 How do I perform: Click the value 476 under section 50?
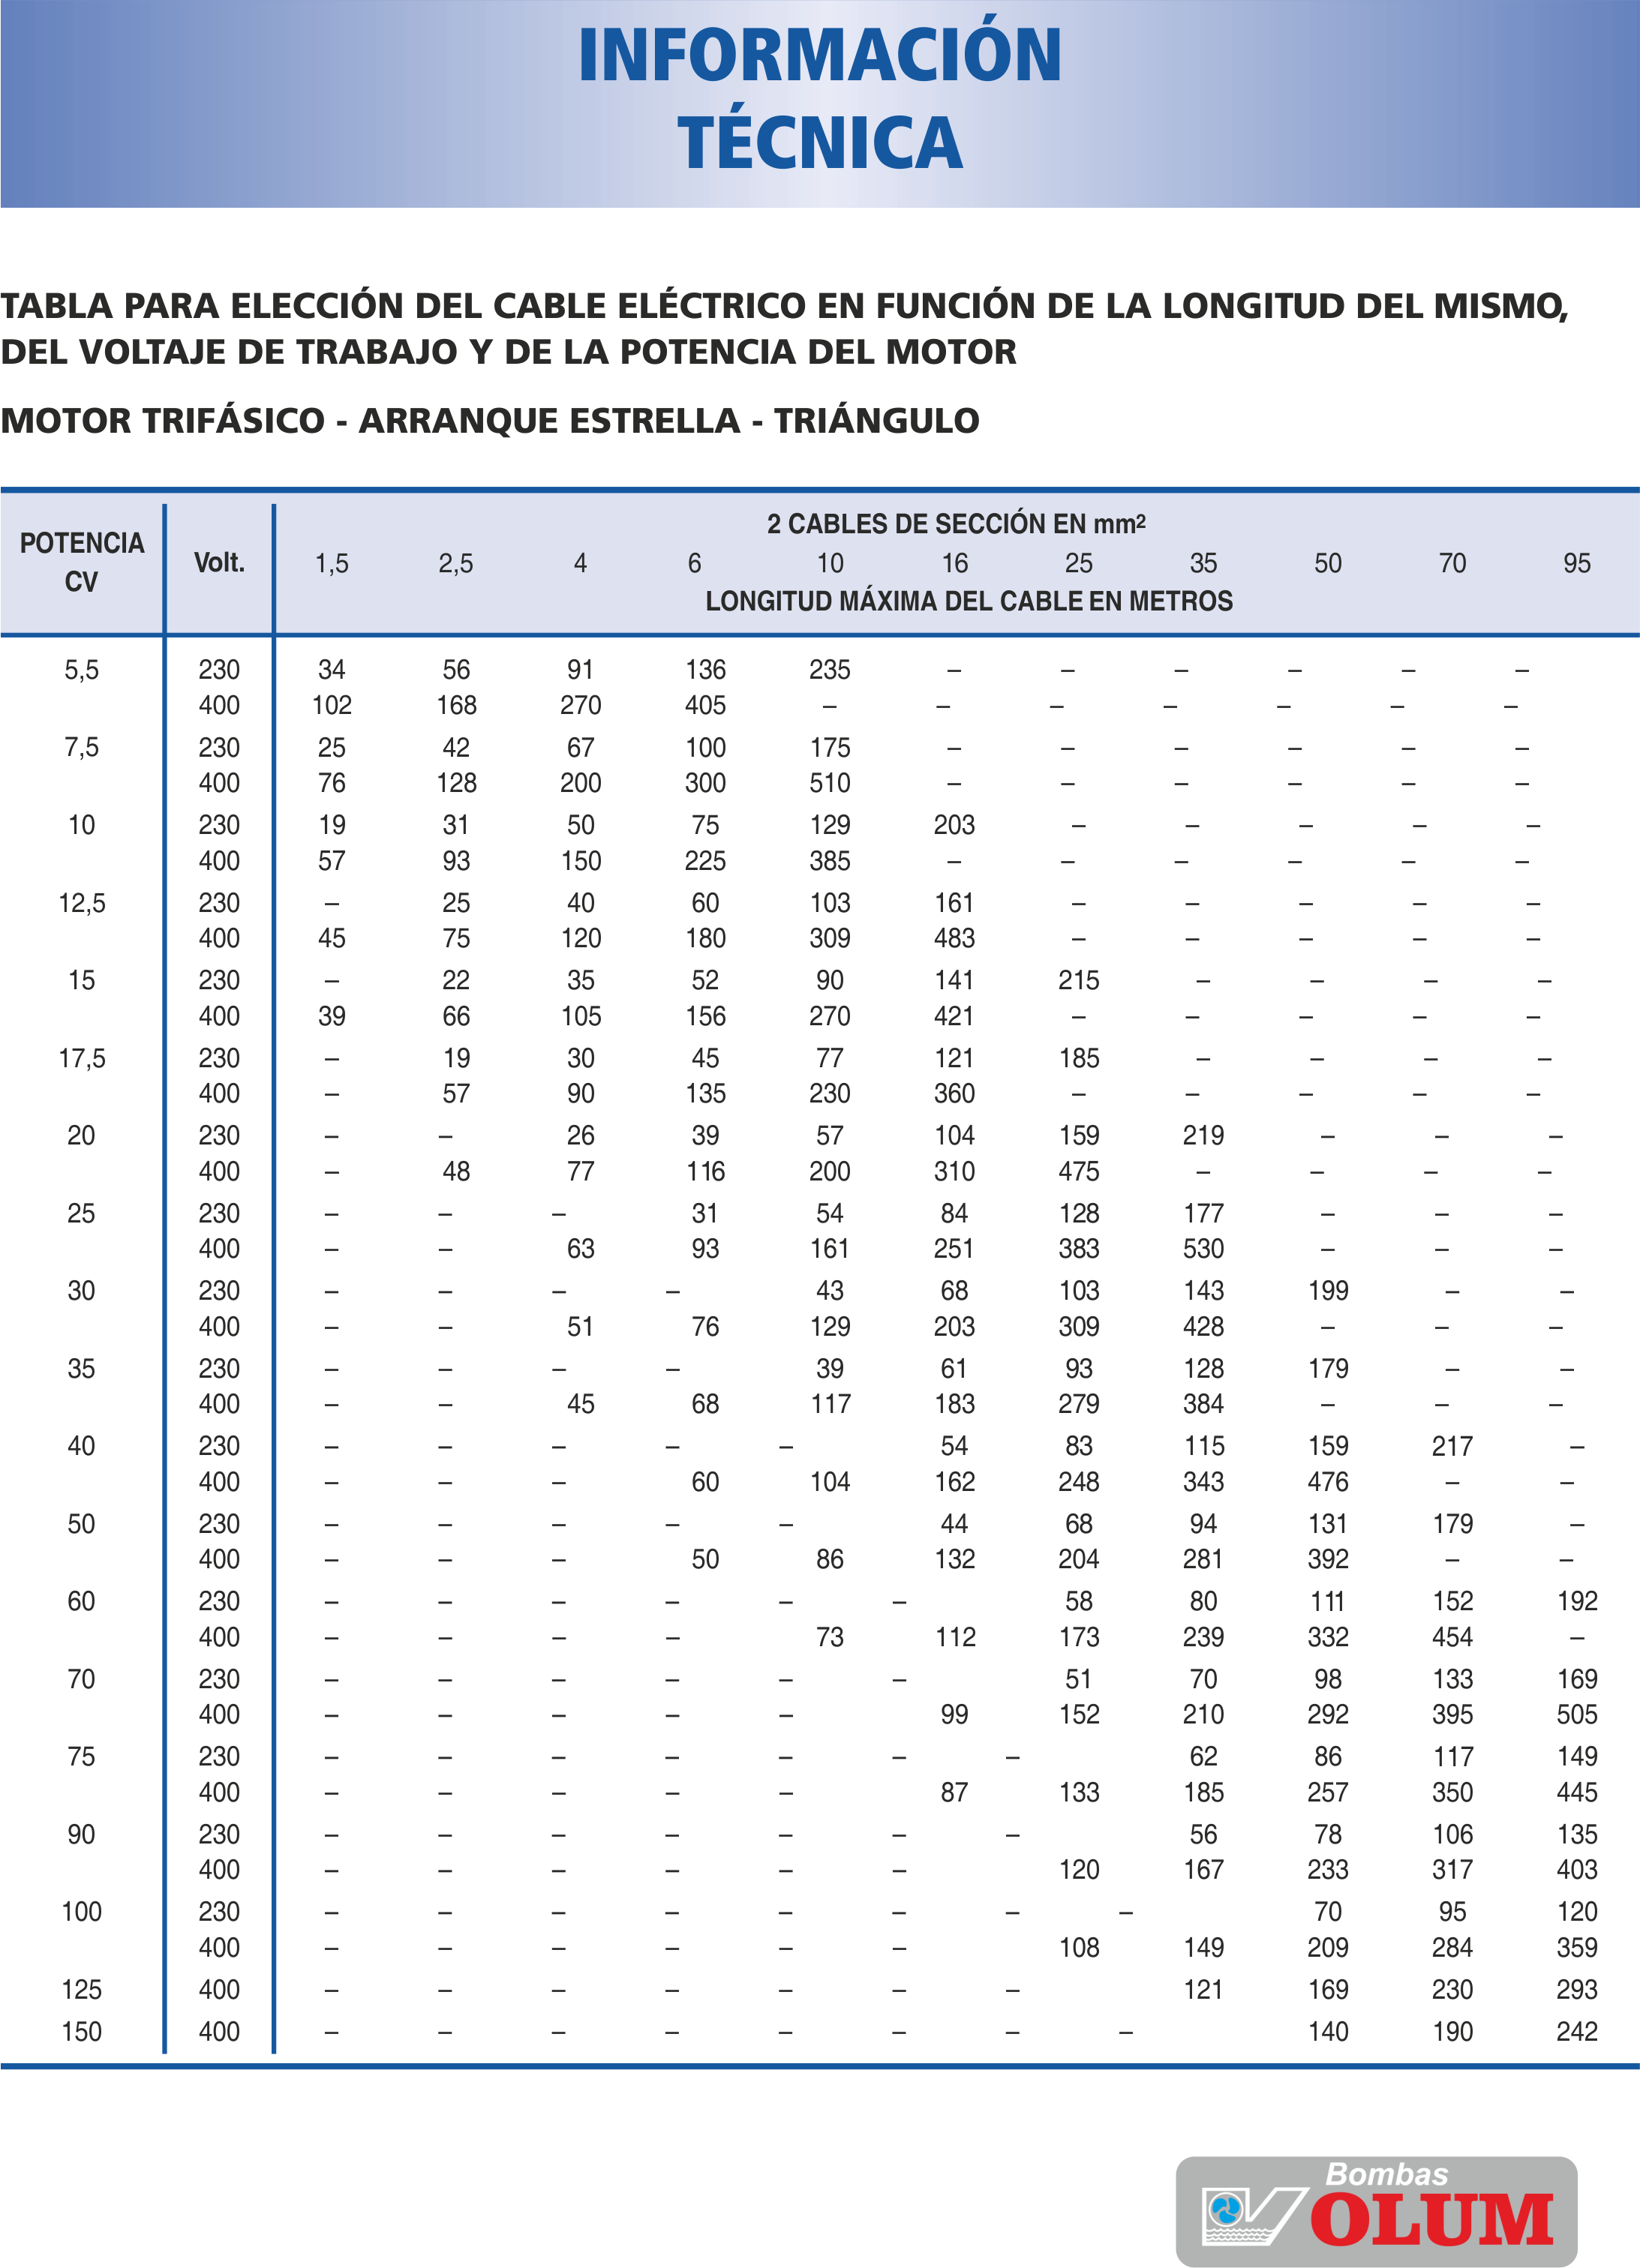(1327, 1482)
